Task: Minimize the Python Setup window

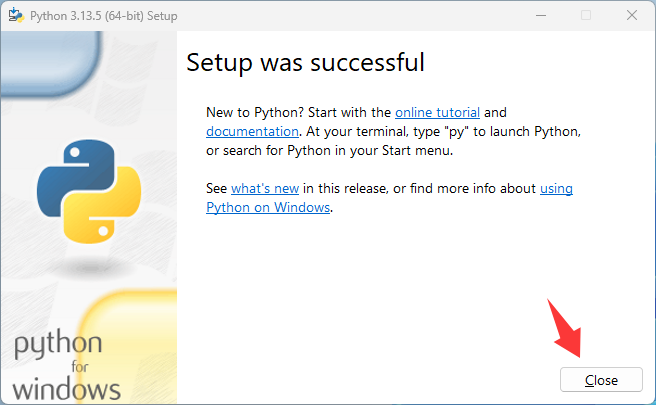Action: tap(541, 15)
